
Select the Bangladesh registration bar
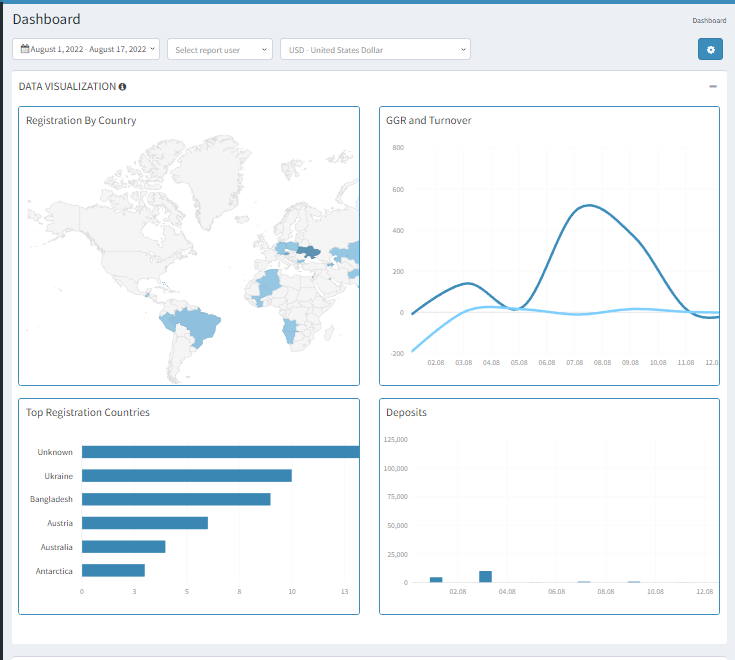[x=176, y=499]
